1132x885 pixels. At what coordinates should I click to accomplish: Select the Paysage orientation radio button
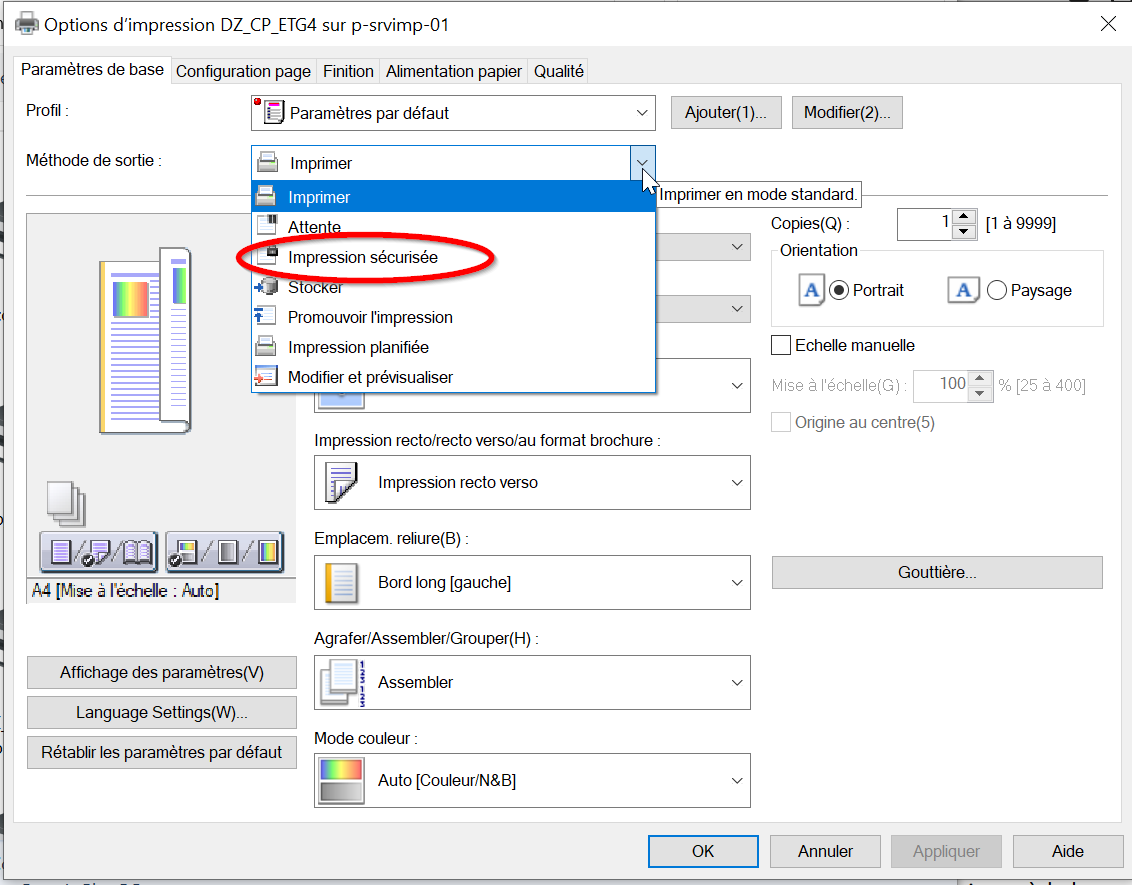[x=996, y=290]
